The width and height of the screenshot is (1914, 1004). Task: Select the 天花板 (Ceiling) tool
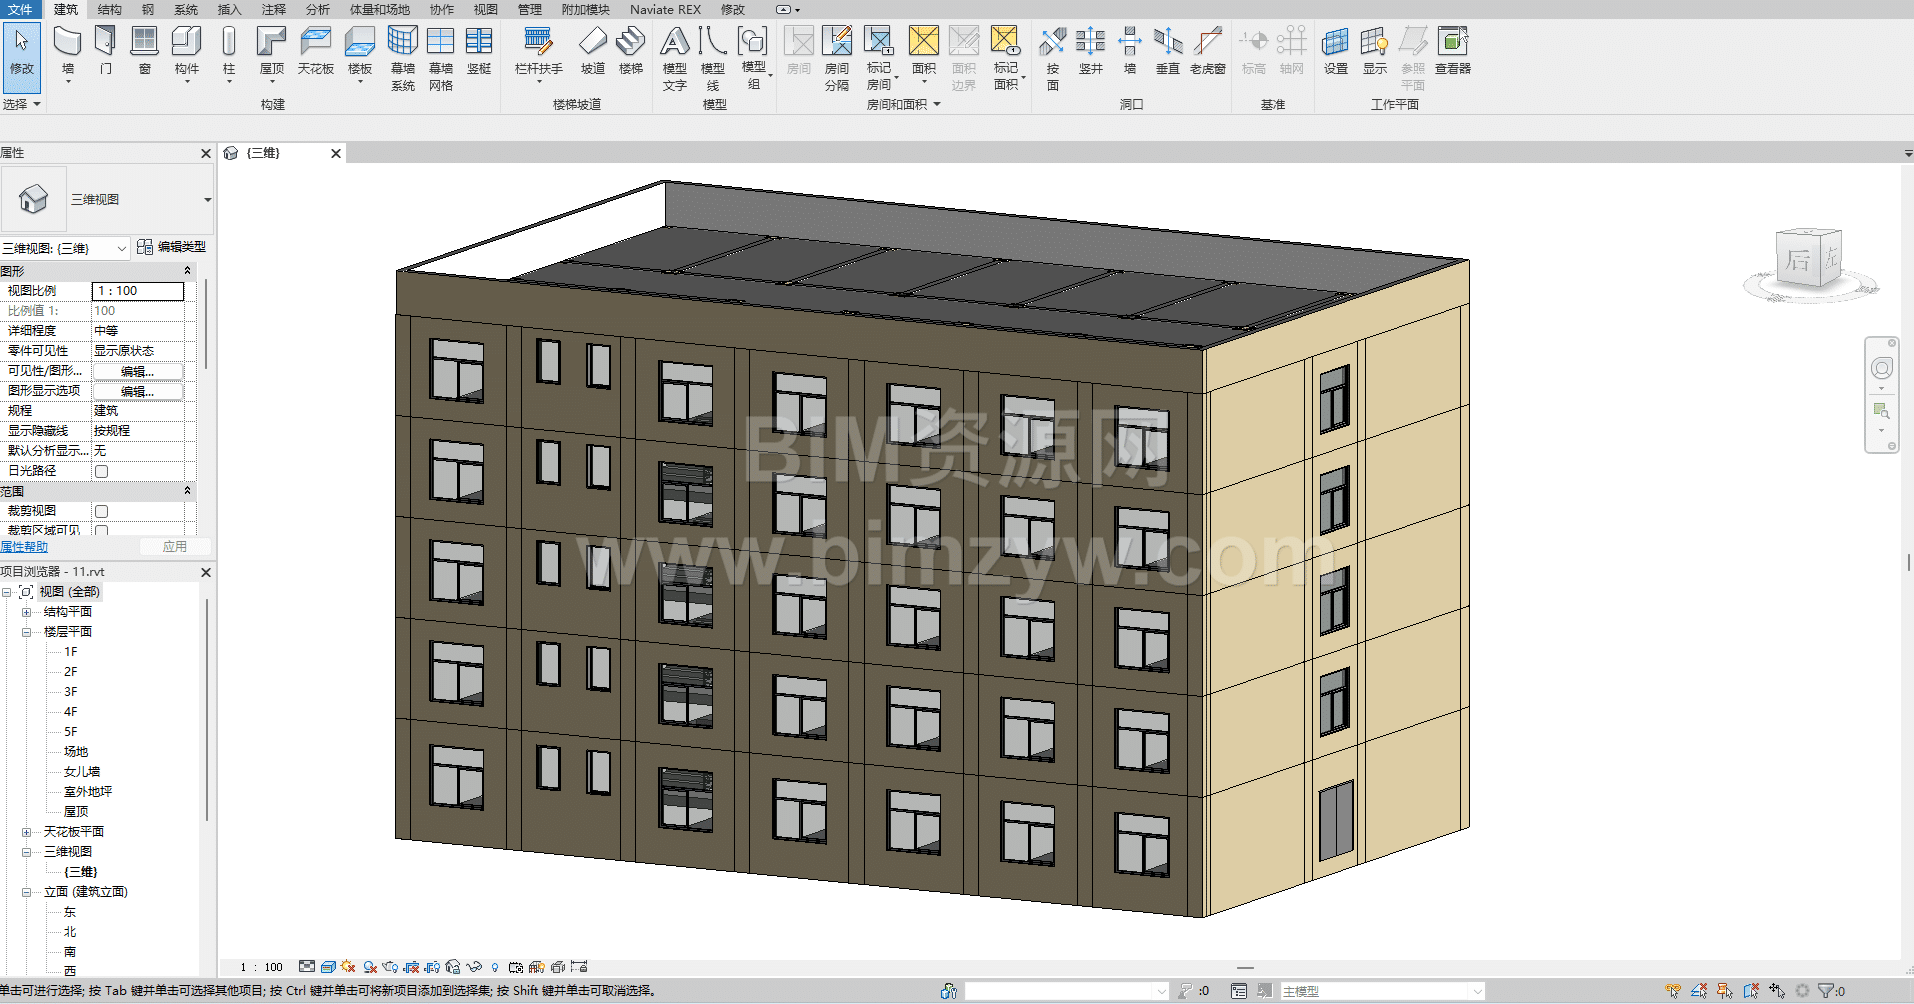[x=316, y=52]
